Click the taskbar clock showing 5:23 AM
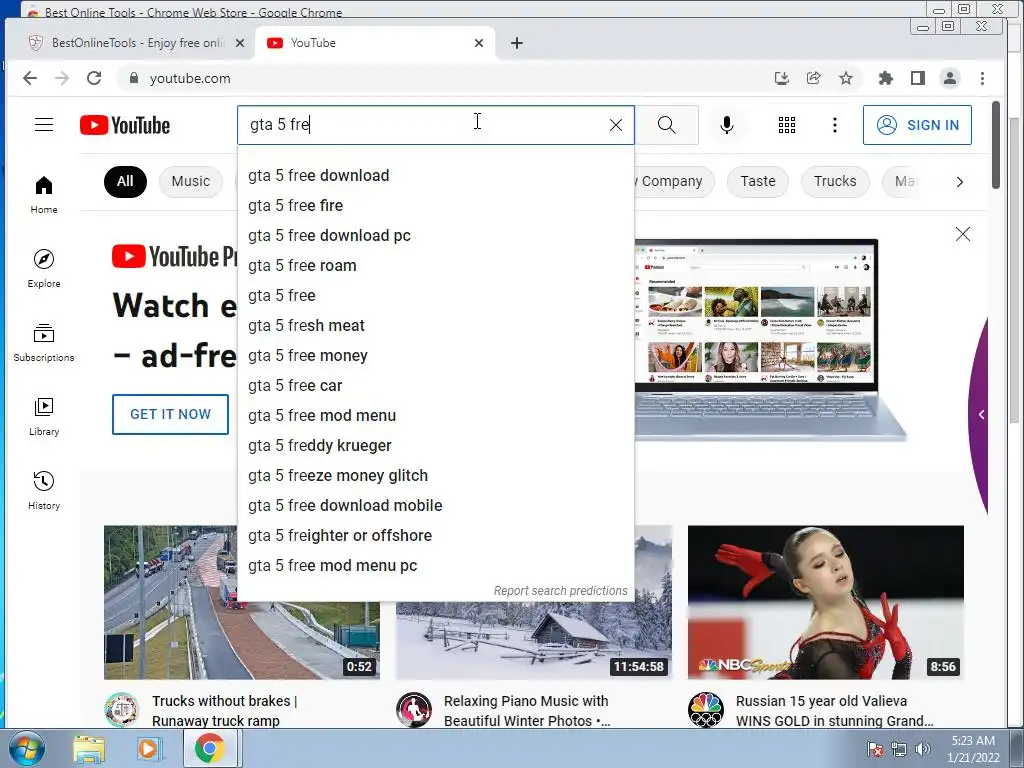Screen dimensions: 1024x768 (973, 749)
